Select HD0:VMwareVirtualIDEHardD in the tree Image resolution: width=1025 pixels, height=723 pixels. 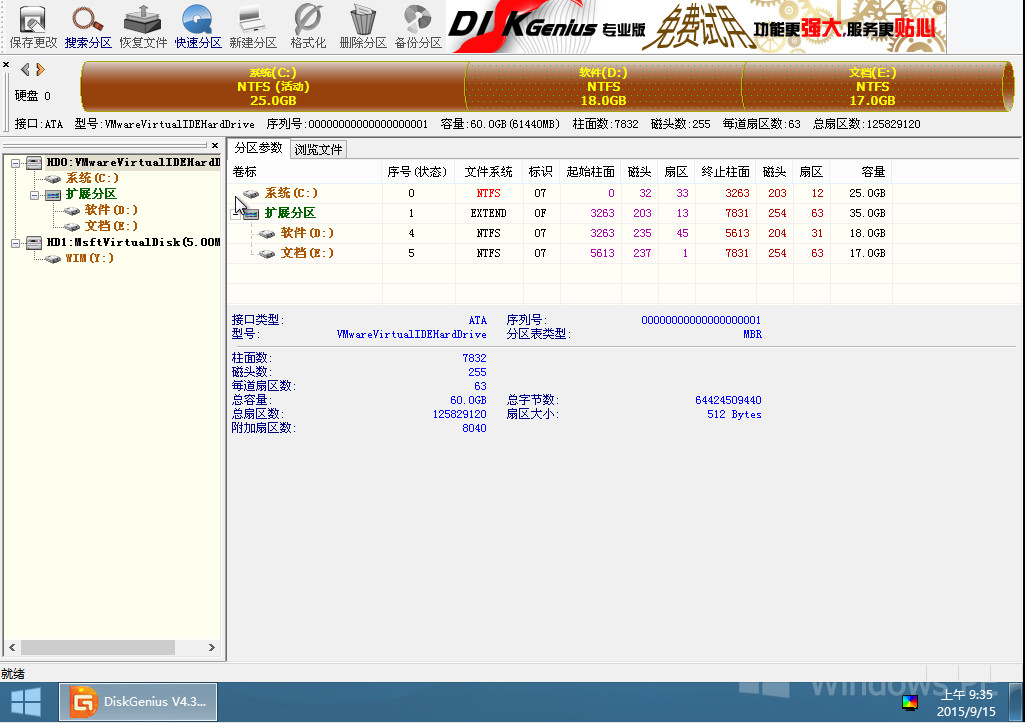click(x=133, y=162)
